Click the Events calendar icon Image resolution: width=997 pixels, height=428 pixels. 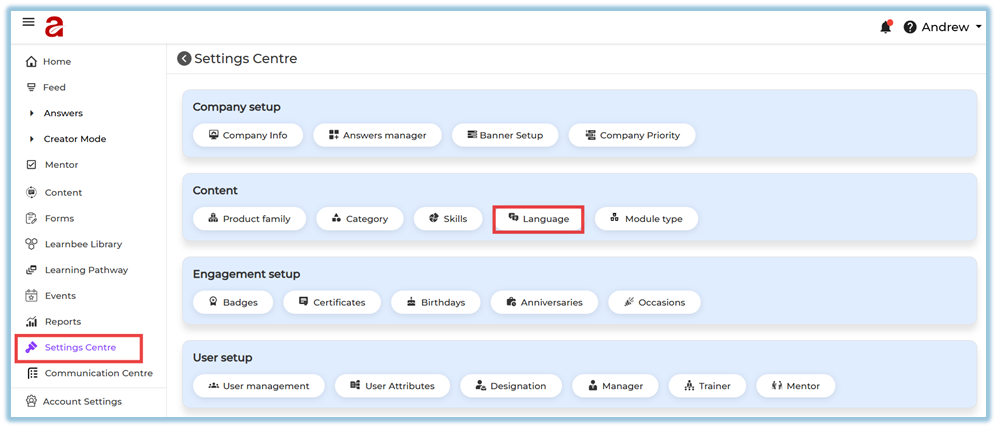coord(31,296)
